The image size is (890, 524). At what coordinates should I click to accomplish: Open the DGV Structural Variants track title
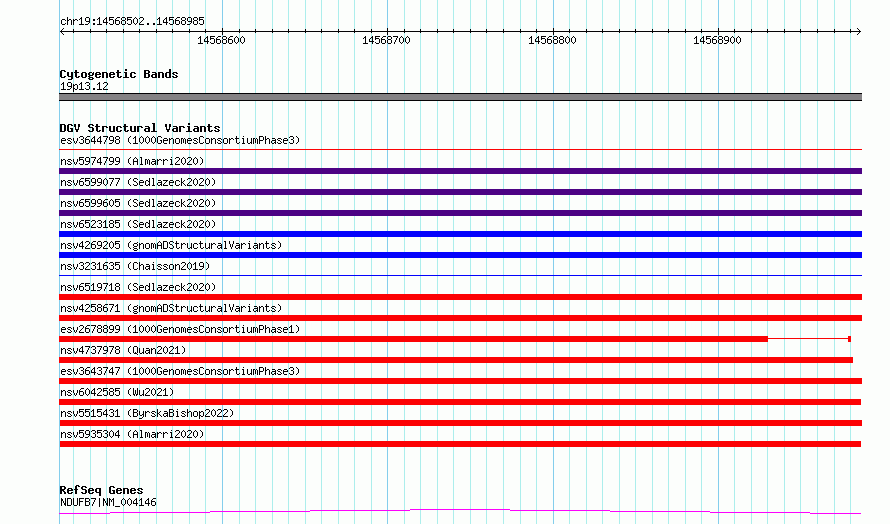pos(140,128)
